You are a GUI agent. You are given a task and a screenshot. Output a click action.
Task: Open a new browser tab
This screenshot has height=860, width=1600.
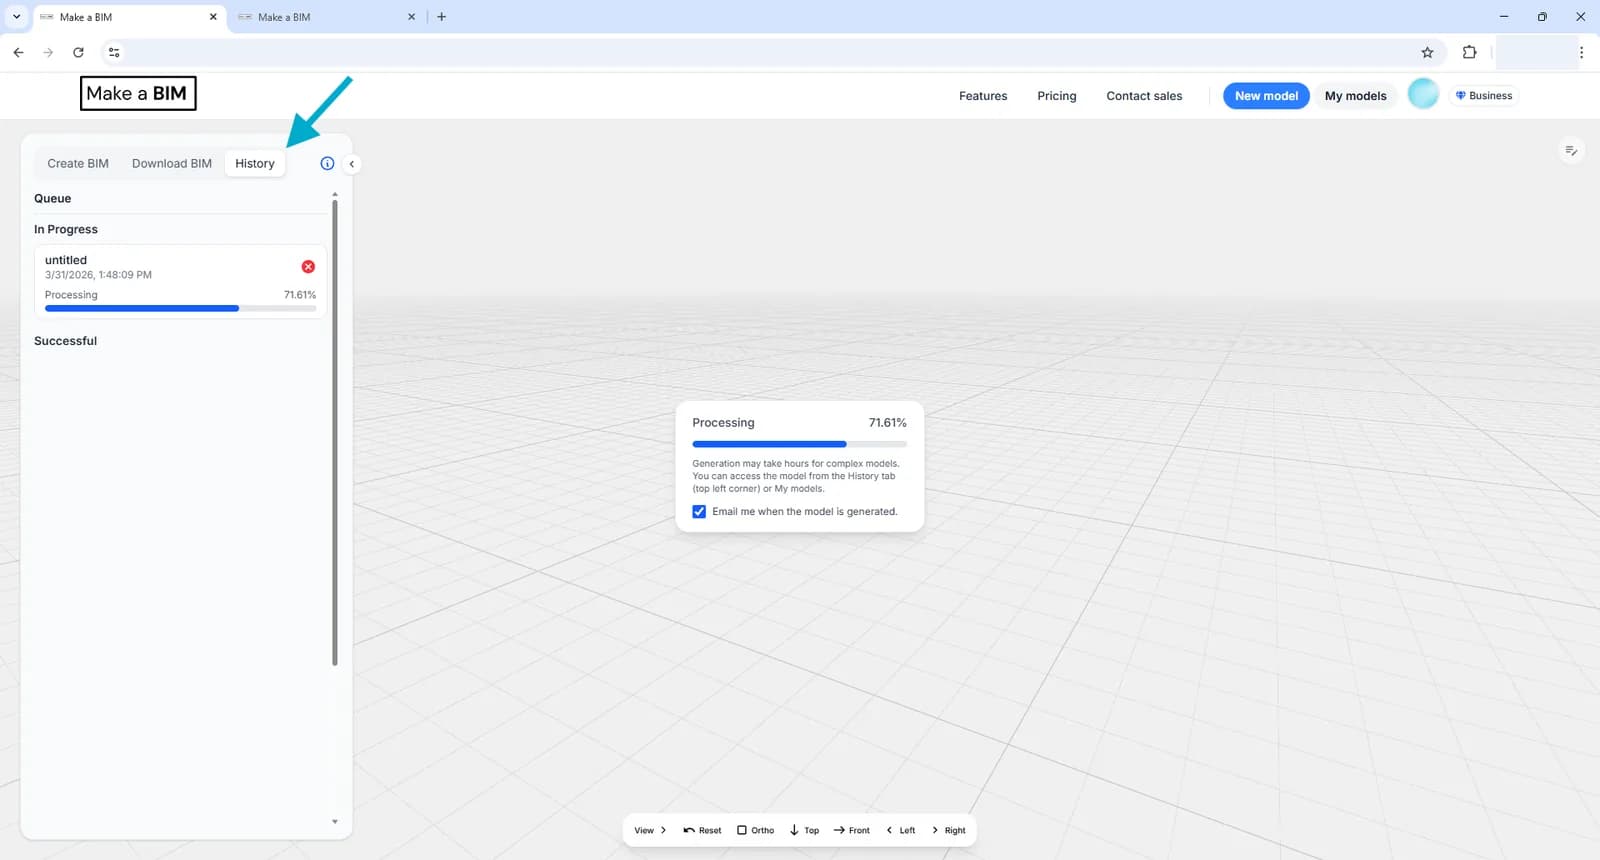441,17
